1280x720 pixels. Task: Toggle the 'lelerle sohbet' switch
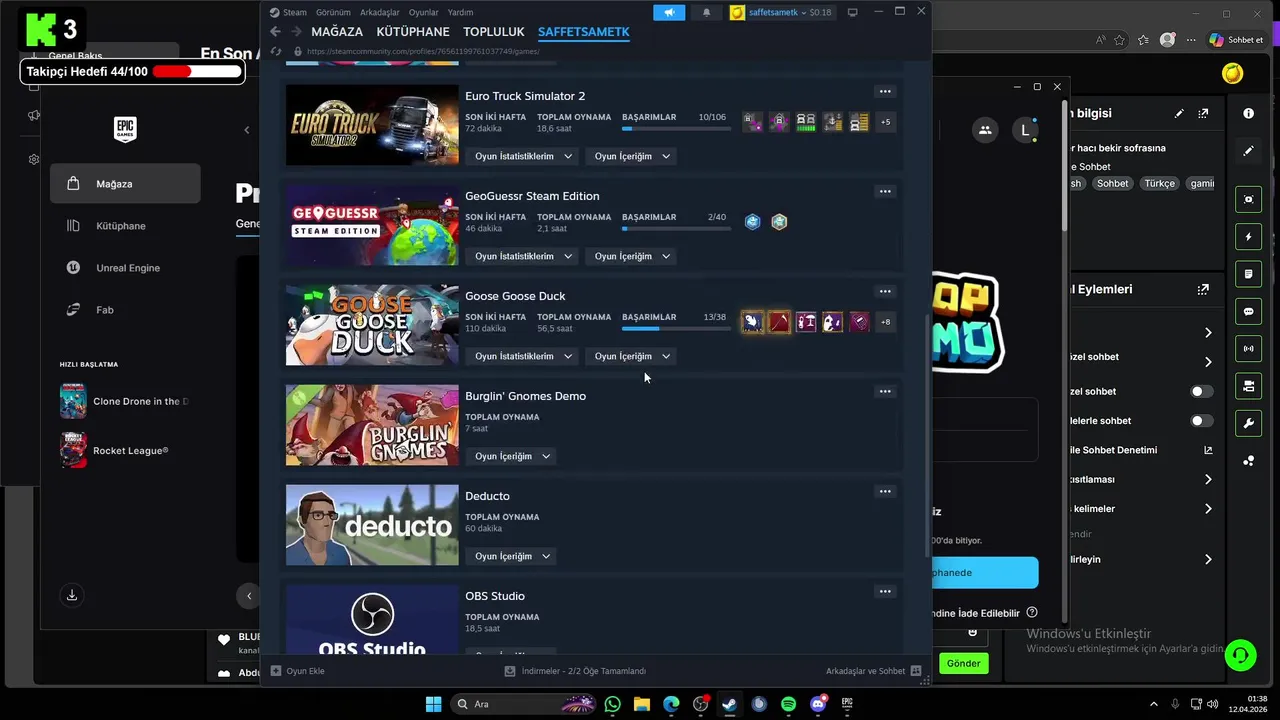(1202, 421)
